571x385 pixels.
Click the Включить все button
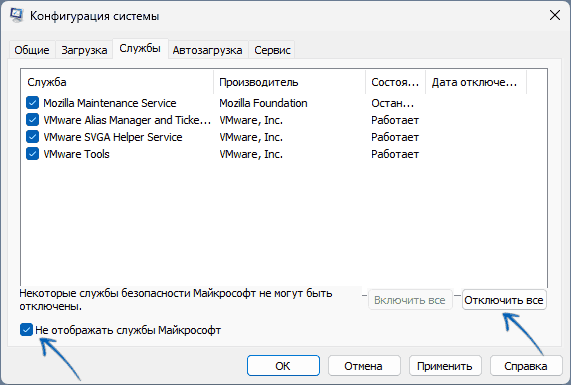coord(410,300)
